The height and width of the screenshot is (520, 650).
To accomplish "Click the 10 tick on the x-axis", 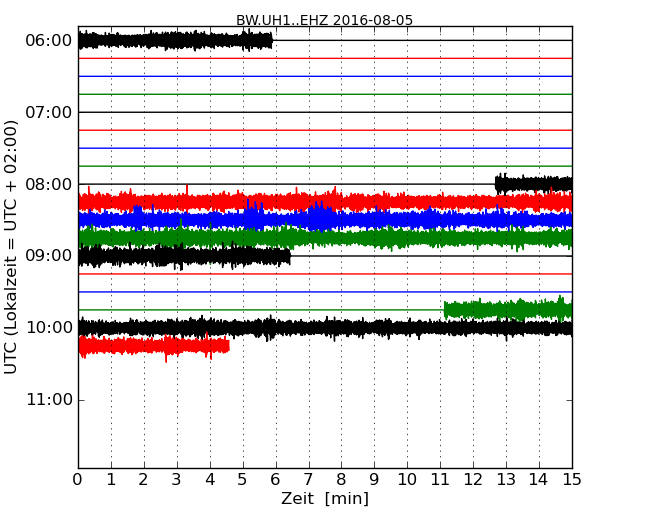I will 407,480.
